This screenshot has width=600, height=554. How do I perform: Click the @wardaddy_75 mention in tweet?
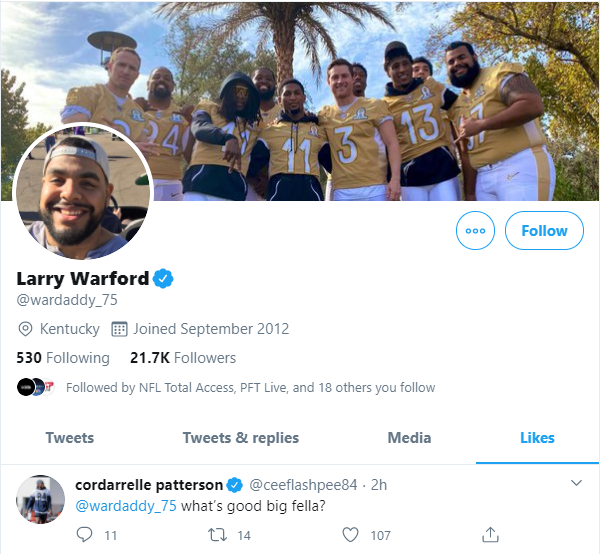coord(126,506)
